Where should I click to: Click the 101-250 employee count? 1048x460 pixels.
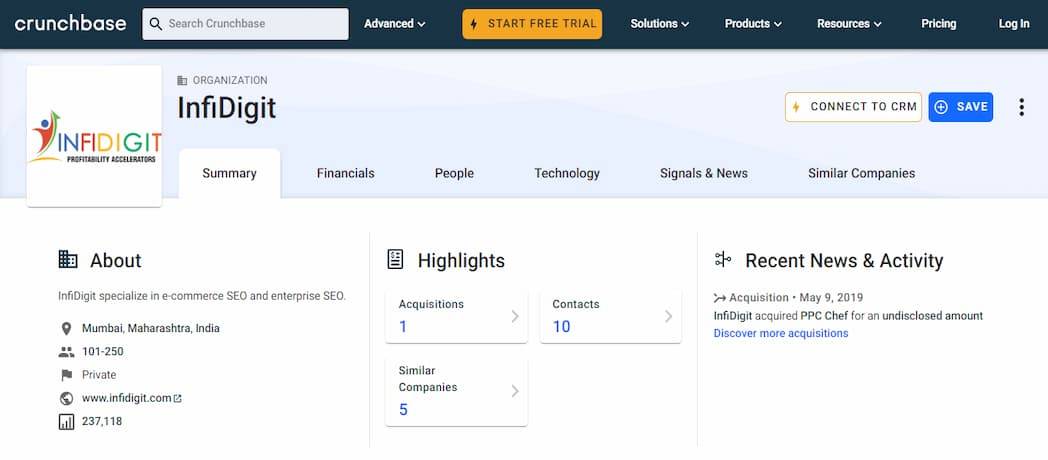point(103,352)
